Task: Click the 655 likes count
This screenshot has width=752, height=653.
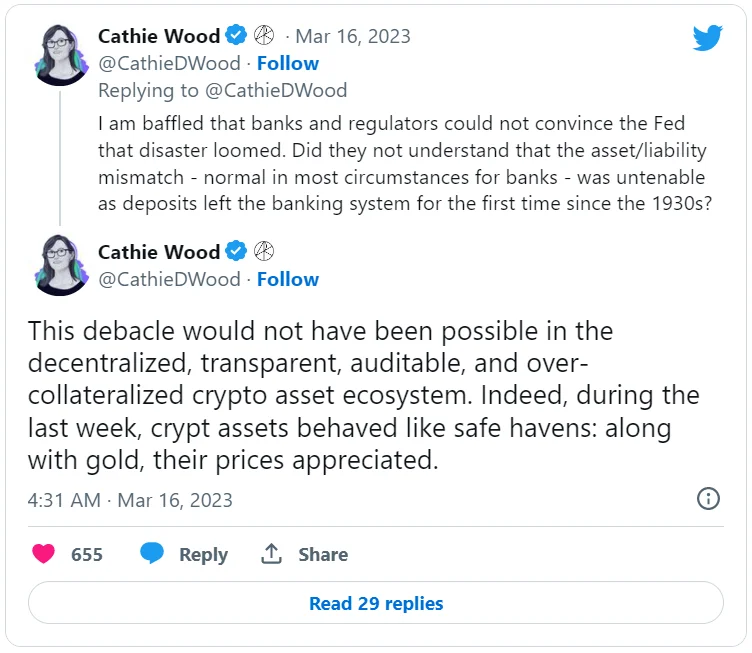Action: (x=87, y=555)
